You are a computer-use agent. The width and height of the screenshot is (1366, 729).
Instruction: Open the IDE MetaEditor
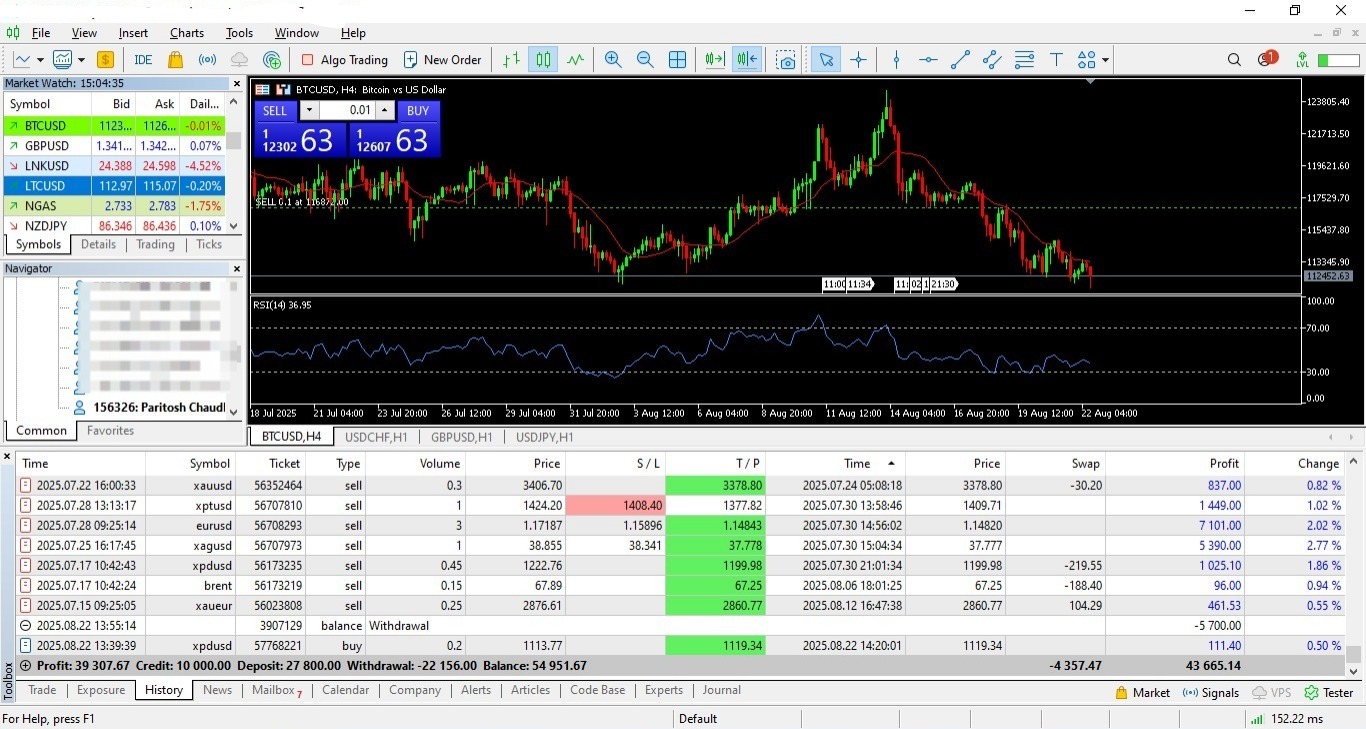click(143, 60)
